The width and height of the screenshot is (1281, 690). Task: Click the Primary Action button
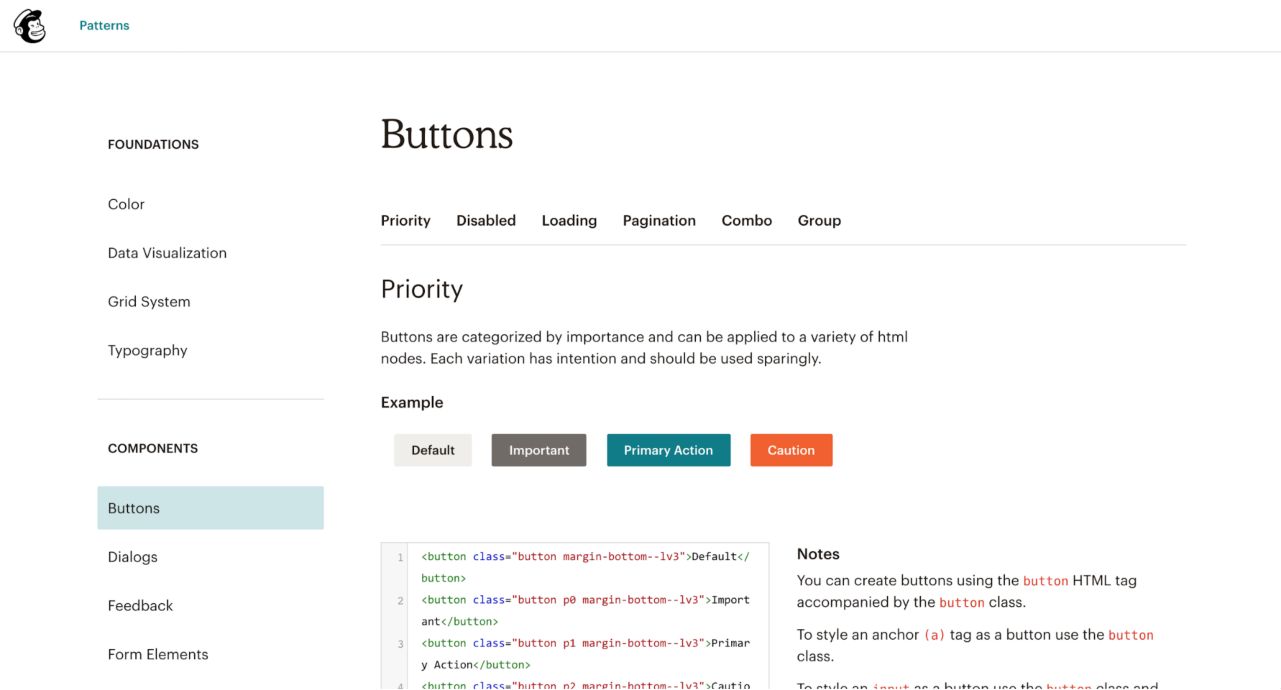point(668,450)
